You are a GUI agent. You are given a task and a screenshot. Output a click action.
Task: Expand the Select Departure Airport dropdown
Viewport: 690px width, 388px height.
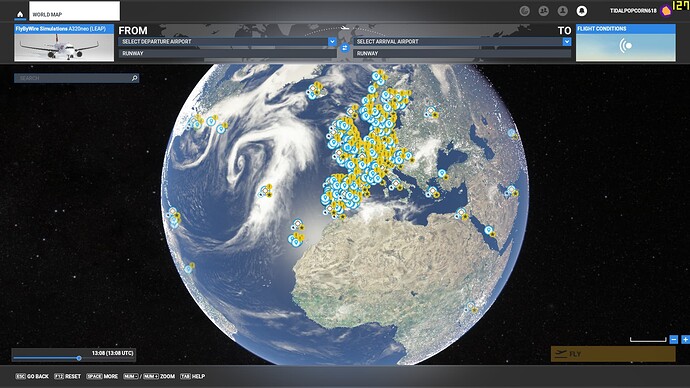pyautogui.click(x=332, y=41)
